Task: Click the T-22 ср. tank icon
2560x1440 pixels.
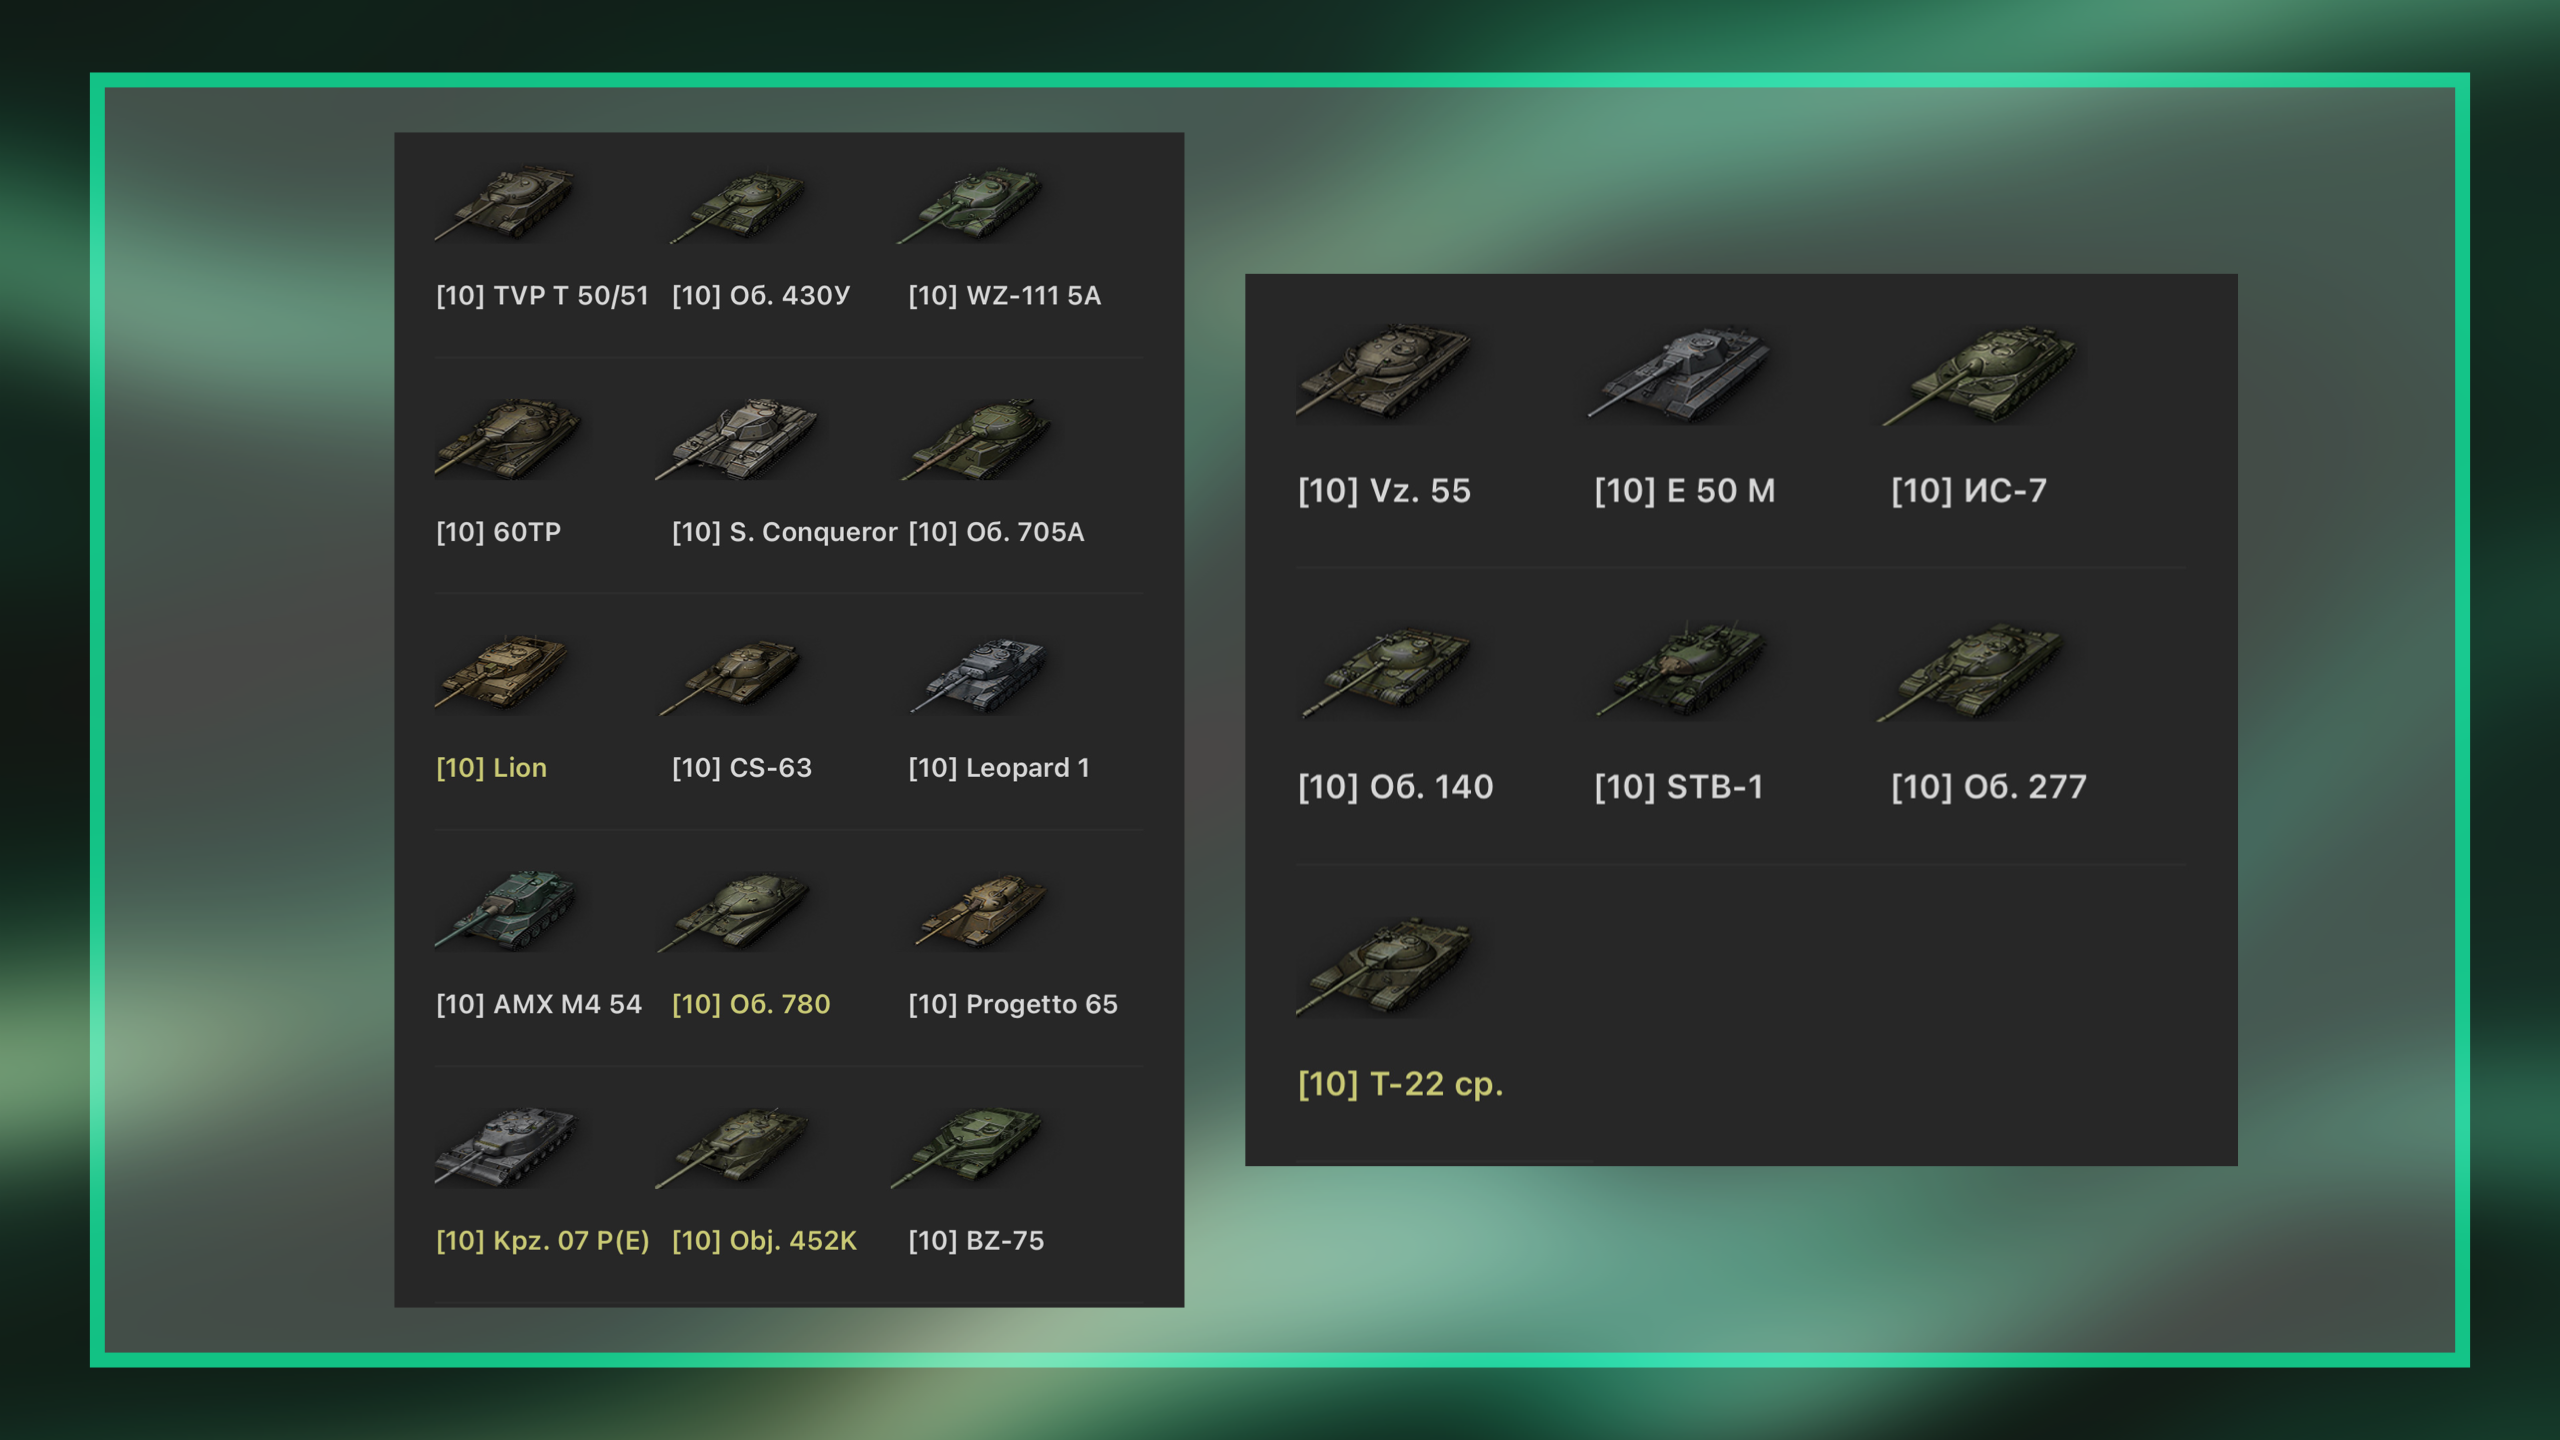Action: pyautogui.click(x=1384, y=965)
